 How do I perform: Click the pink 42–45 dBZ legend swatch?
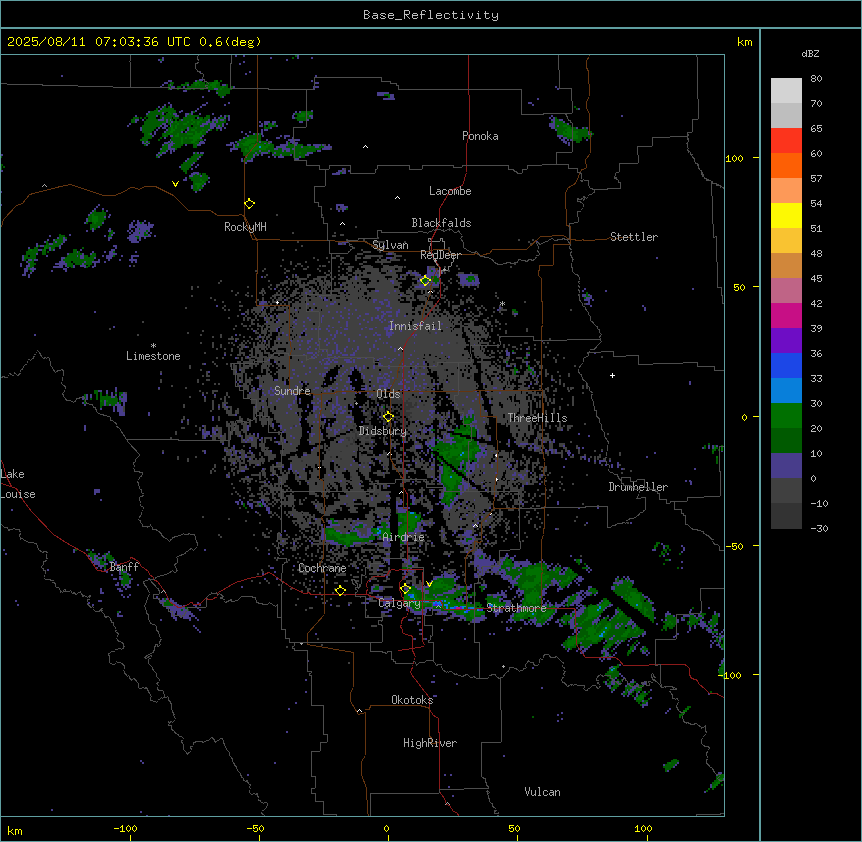[x=786, y=291]
